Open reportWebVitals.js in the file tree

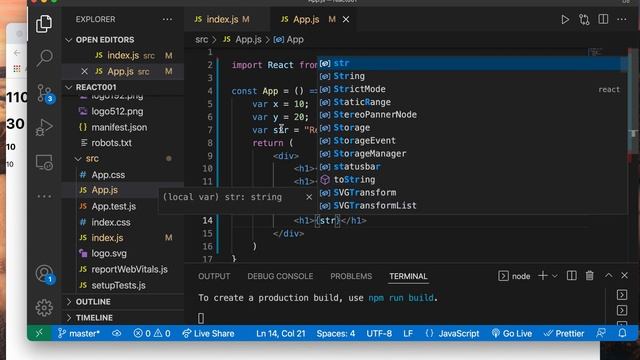coord(129,269)
